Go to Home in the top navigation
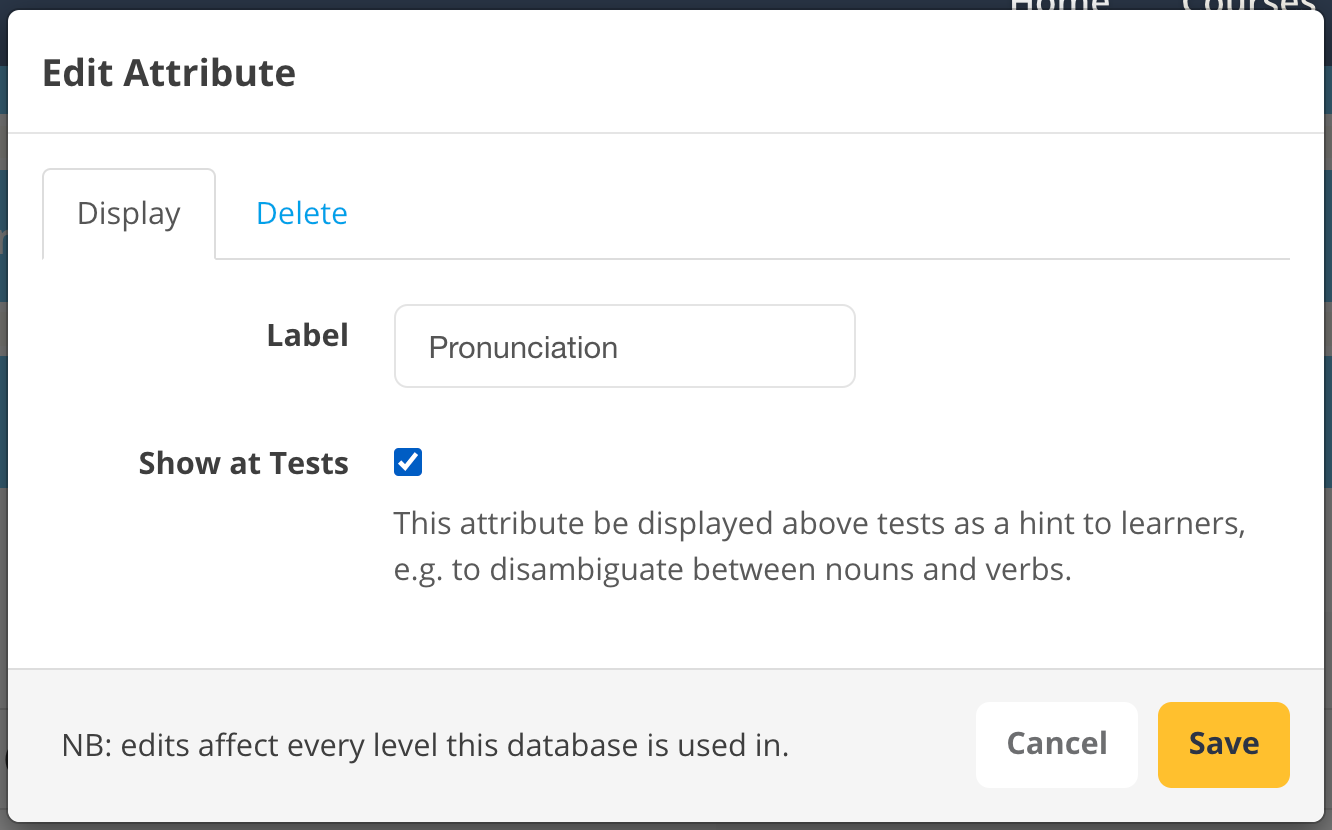 1060,5
